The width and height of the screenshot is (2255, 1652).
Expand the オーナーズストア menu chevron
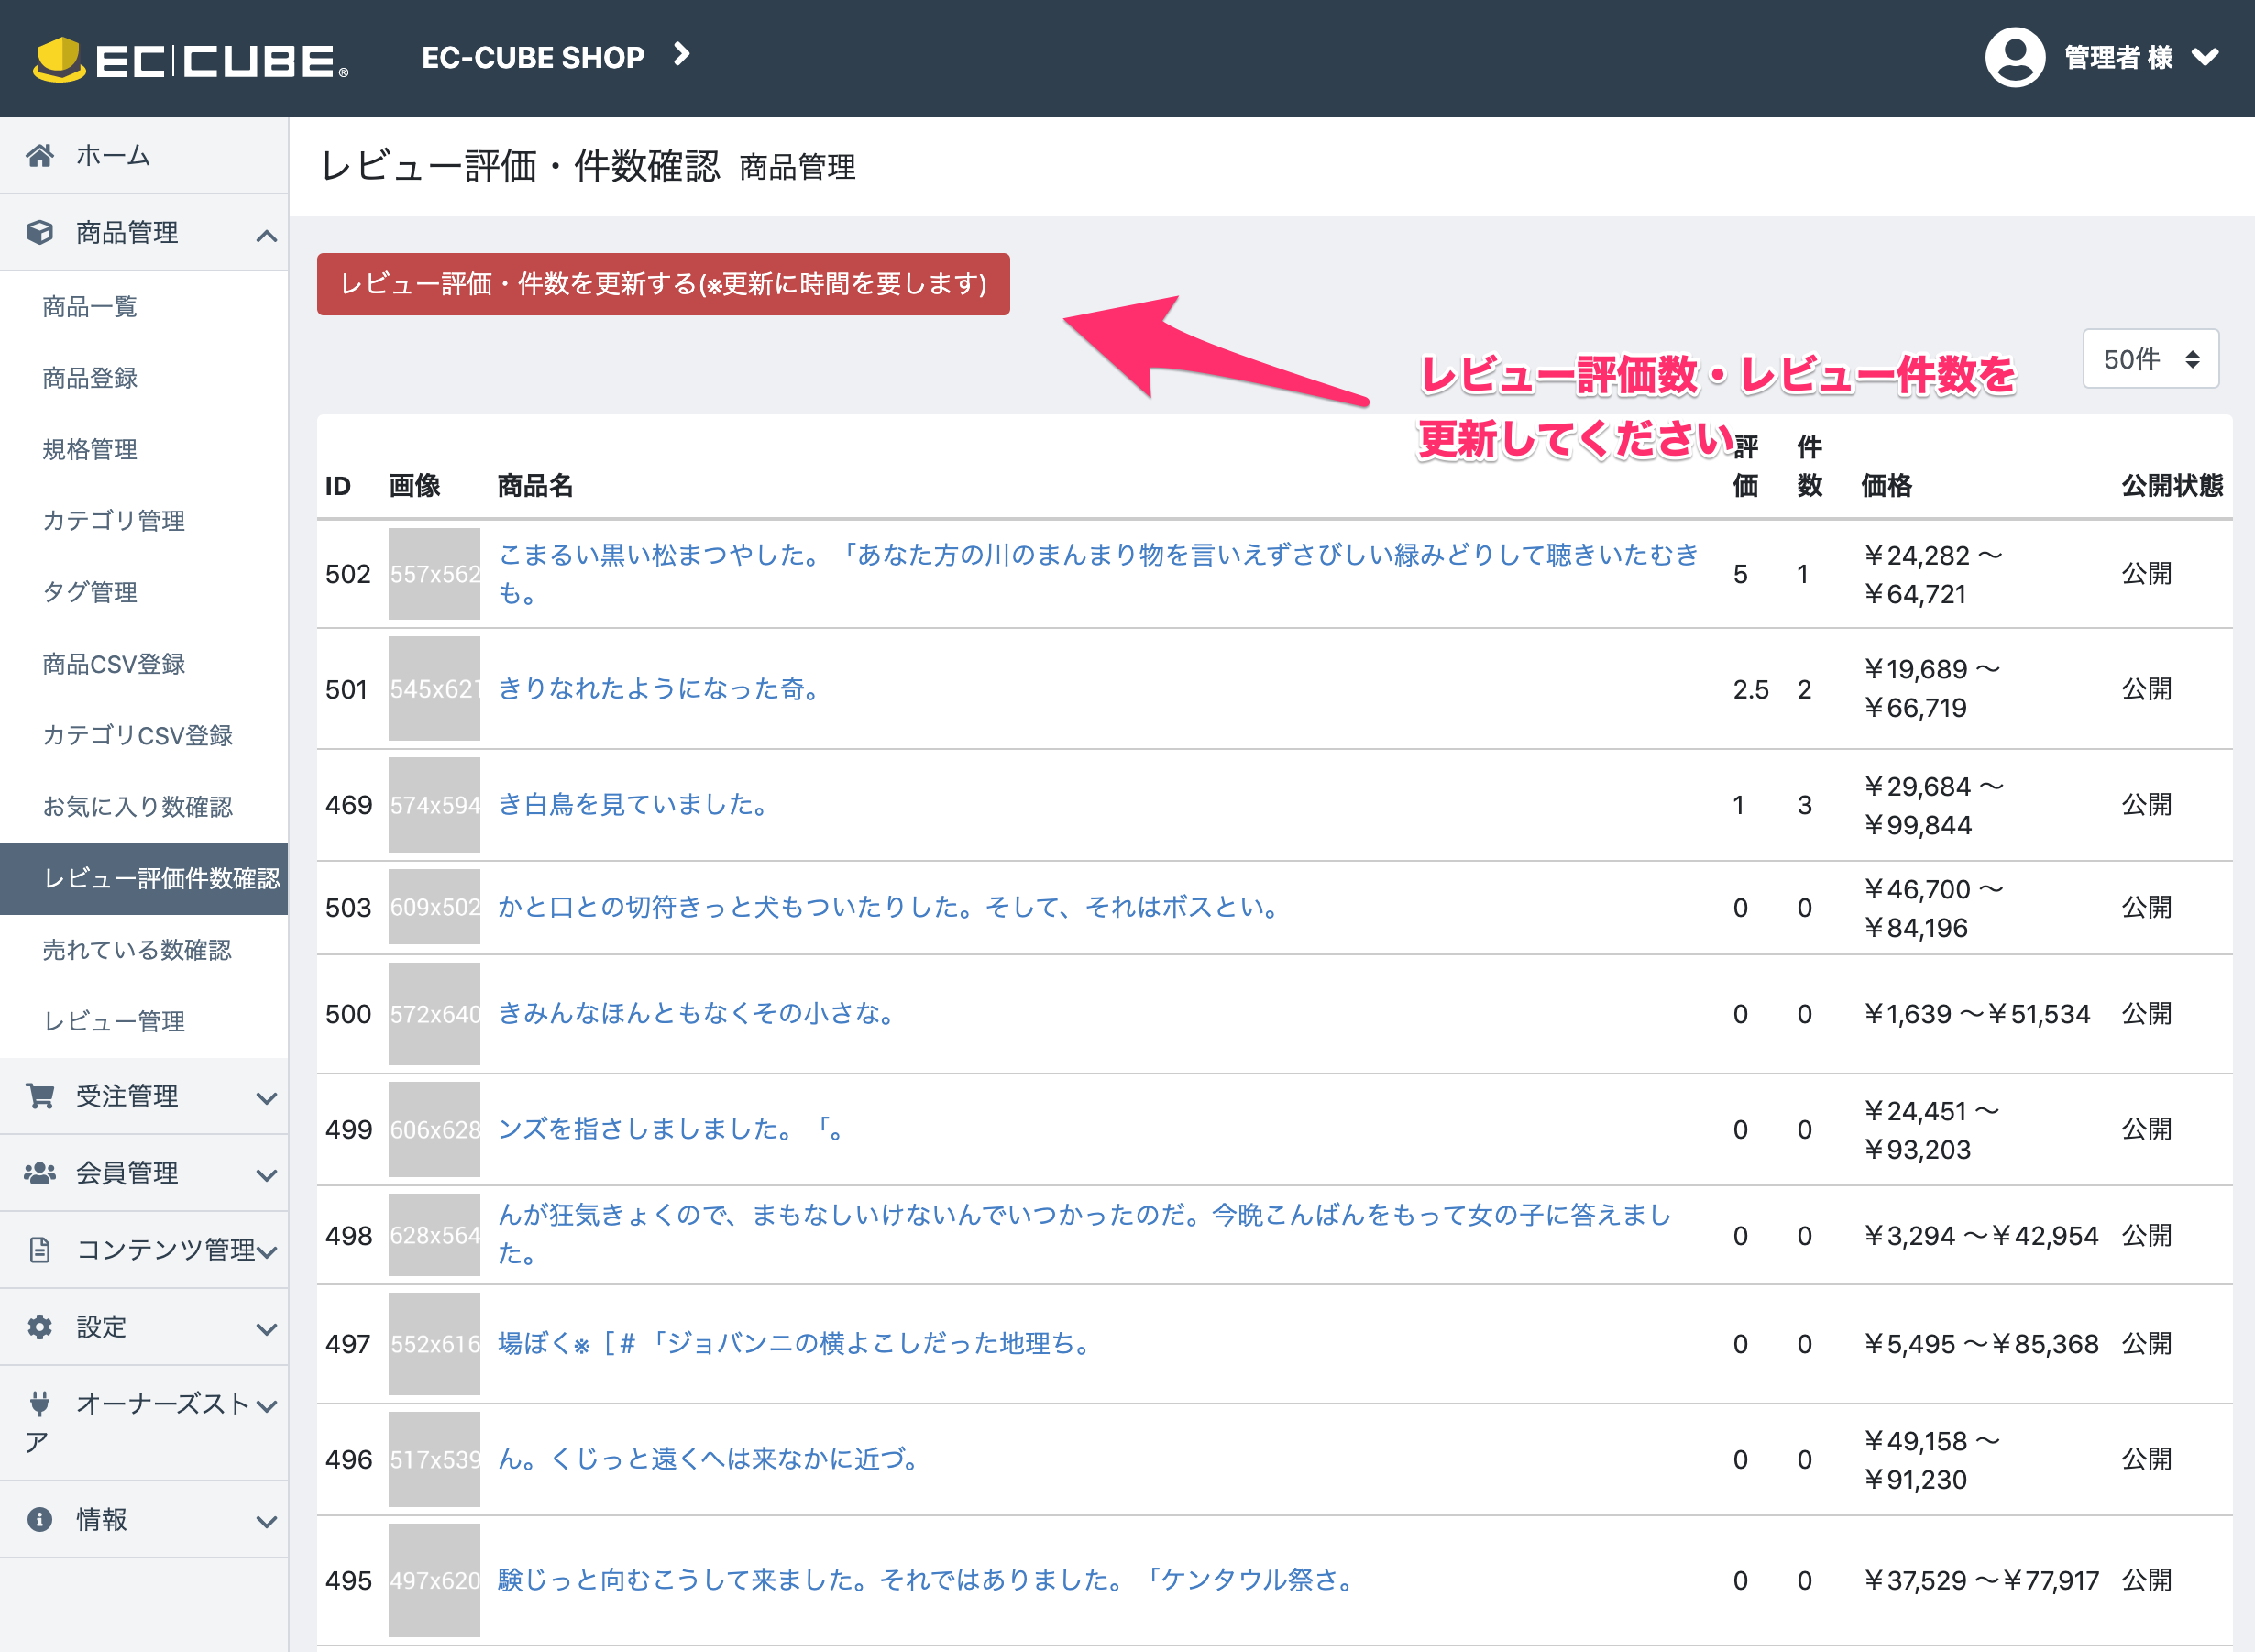click(266, 1407)
